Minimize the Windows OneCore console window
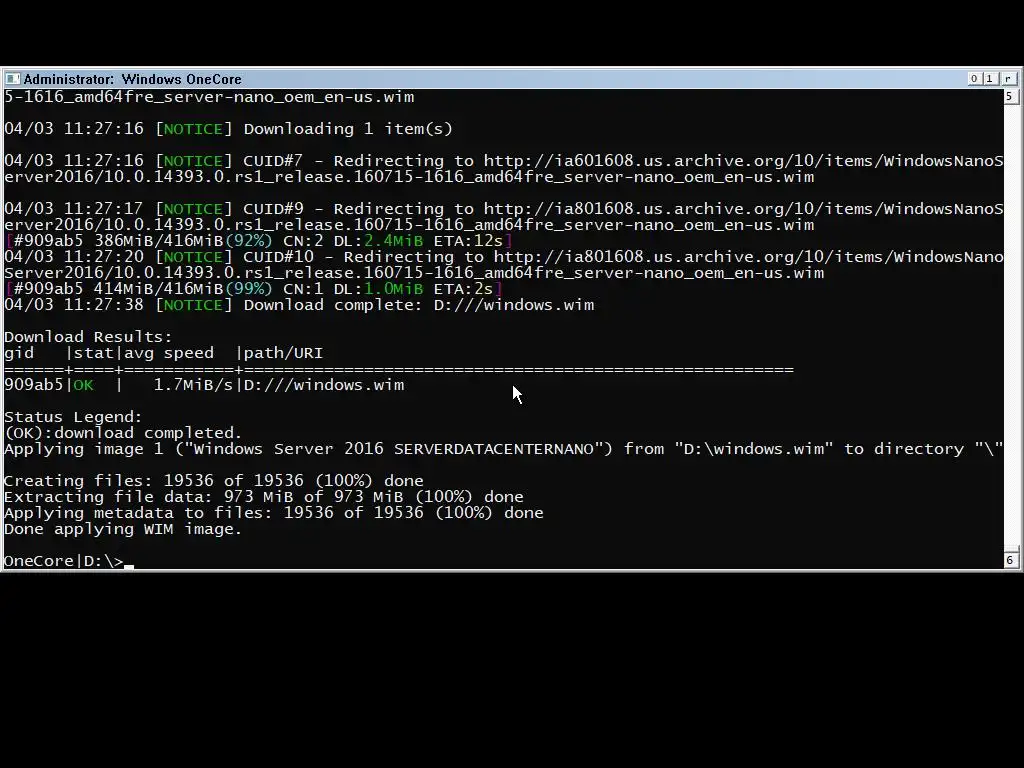 (974, 78)
